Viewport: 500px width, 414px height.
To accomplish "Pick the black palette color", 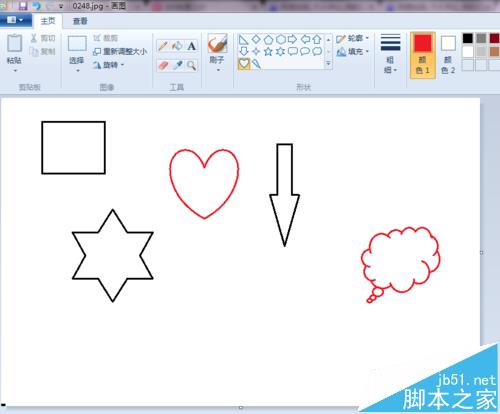I will tap(468, 38).
